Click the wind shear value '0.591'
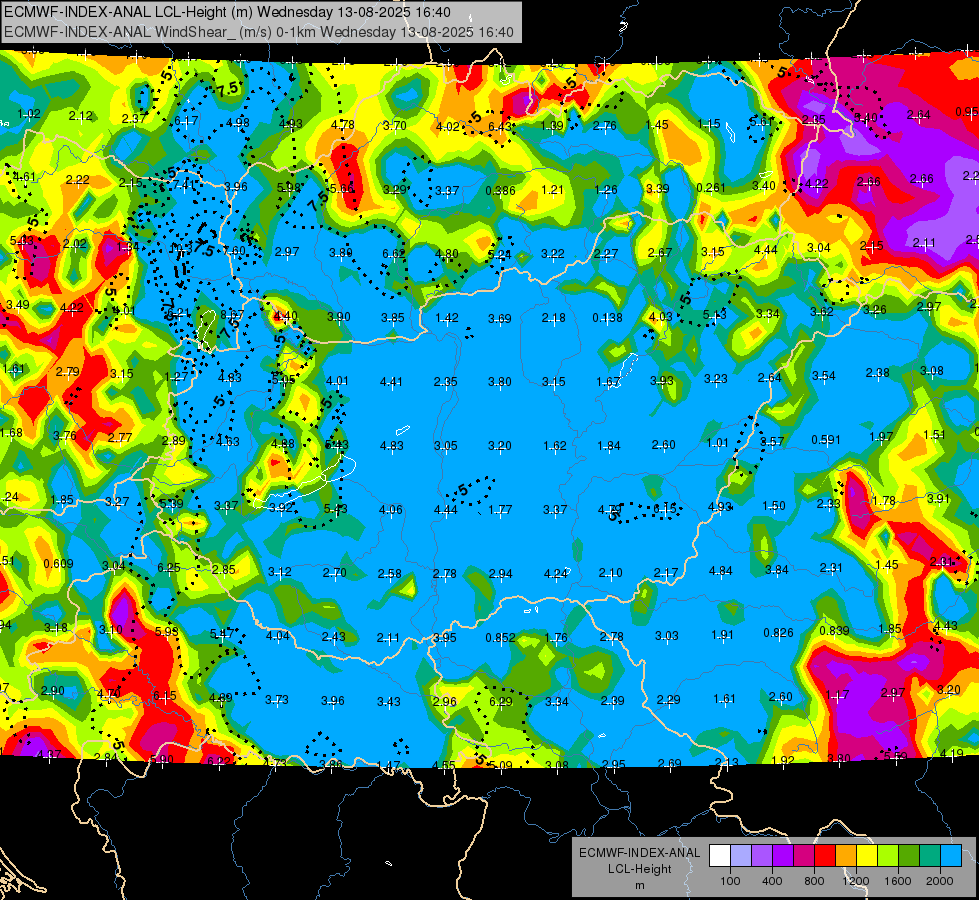 pyautogui.click(x=826, y=440)
